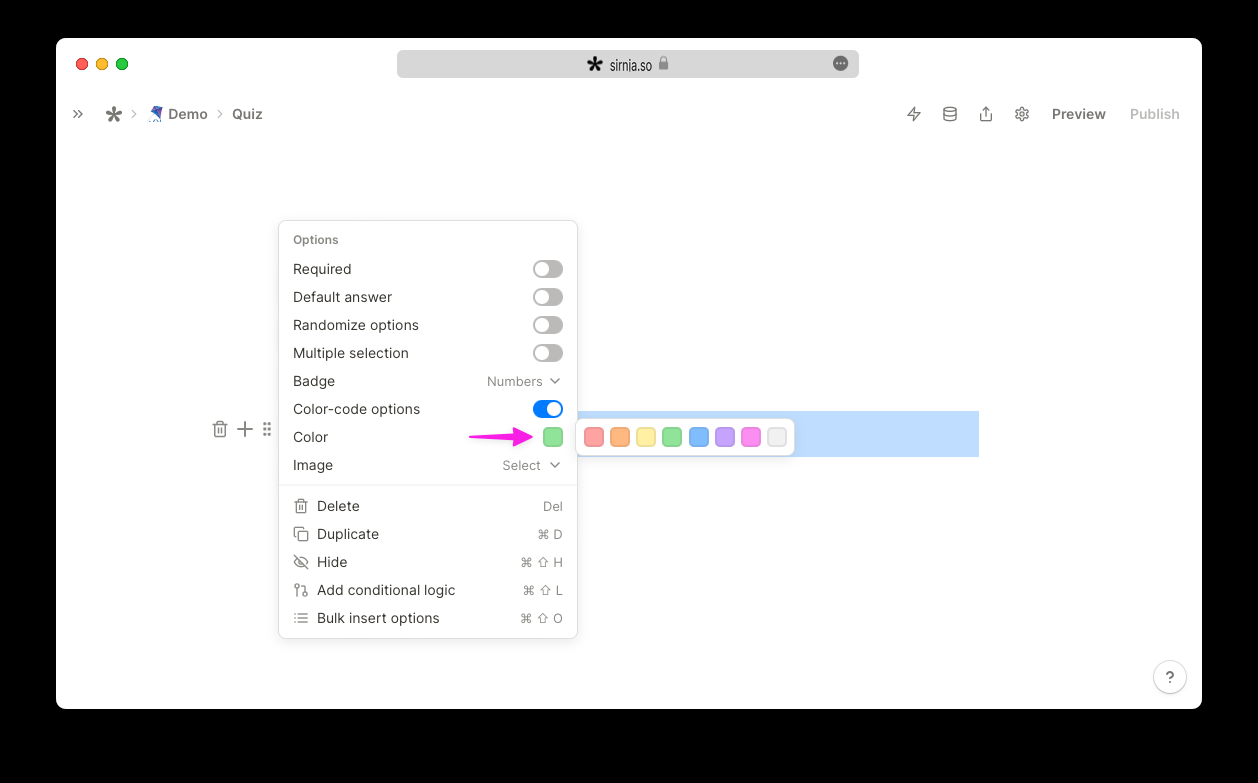This screenshot has height=783, width=1258.
Task: Open the workspace asterisk home icon
Action: coord(114,114)
